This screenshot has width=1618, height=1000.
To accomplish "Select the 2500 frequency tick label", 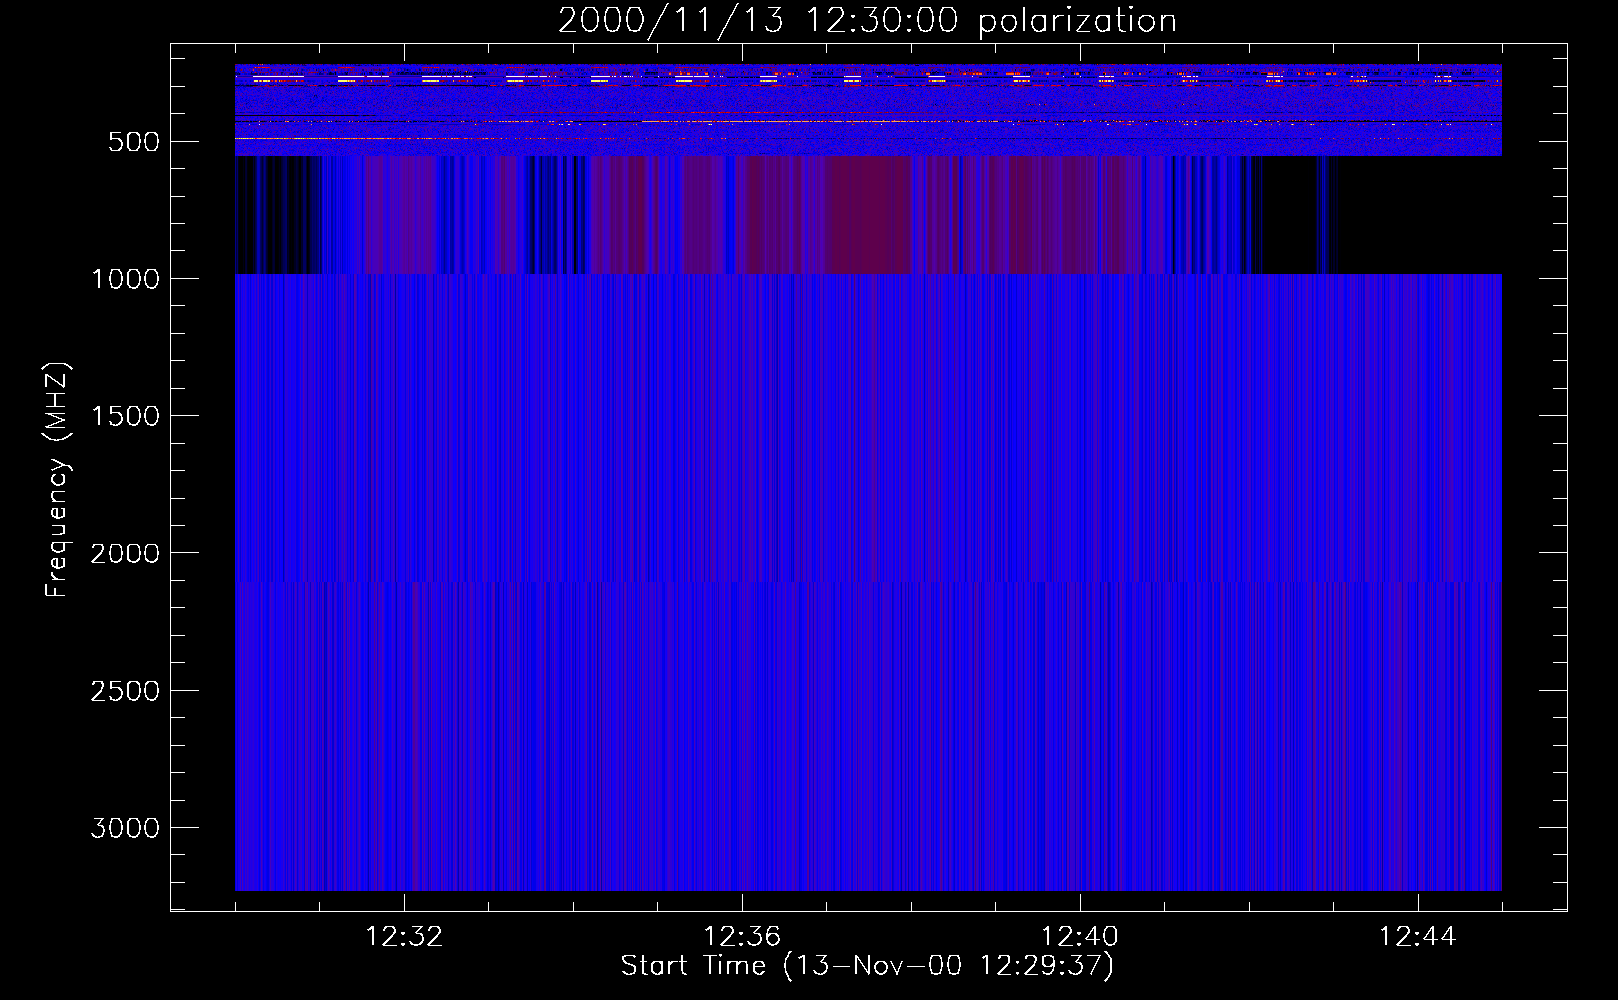I will (125, 691).
